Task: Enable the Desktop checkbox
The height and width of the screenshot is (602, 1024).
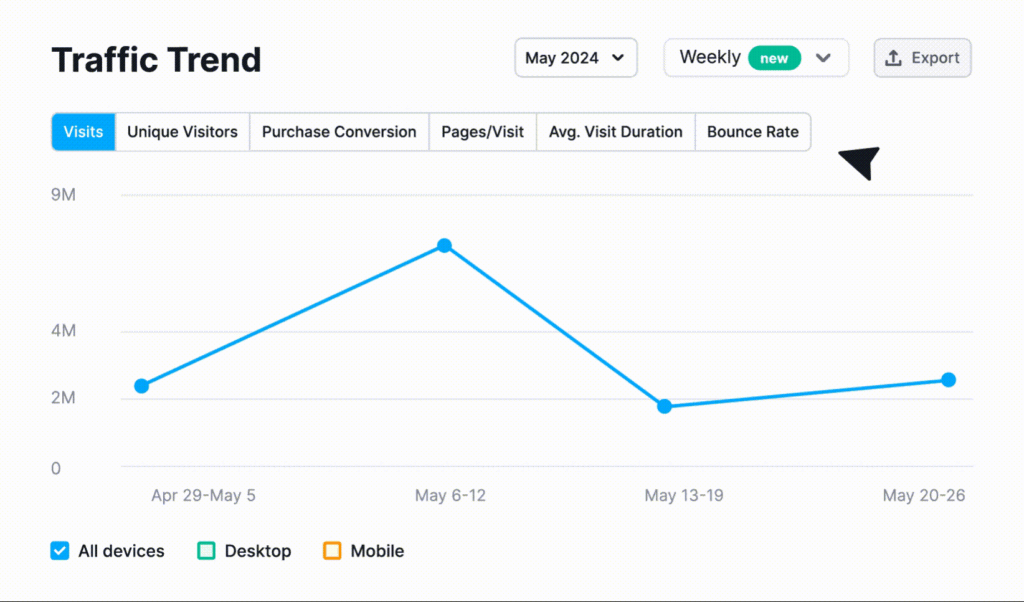Action: click(x=207, y=551)
